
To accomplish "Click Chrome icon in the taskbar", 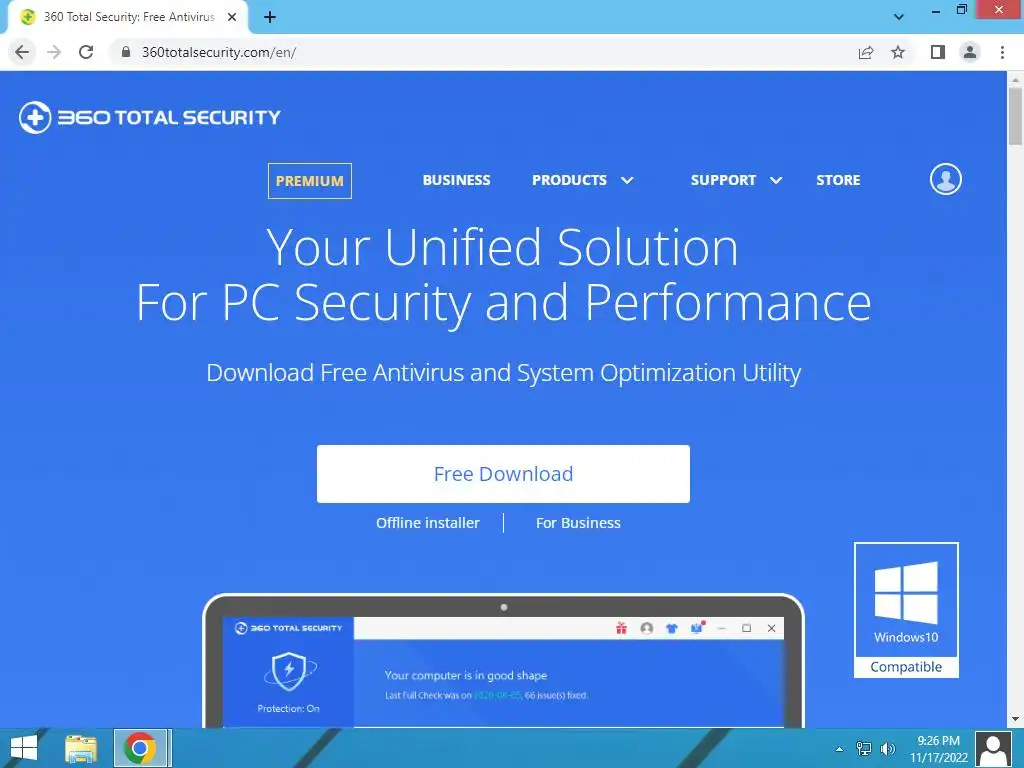I will click(140, 748).
